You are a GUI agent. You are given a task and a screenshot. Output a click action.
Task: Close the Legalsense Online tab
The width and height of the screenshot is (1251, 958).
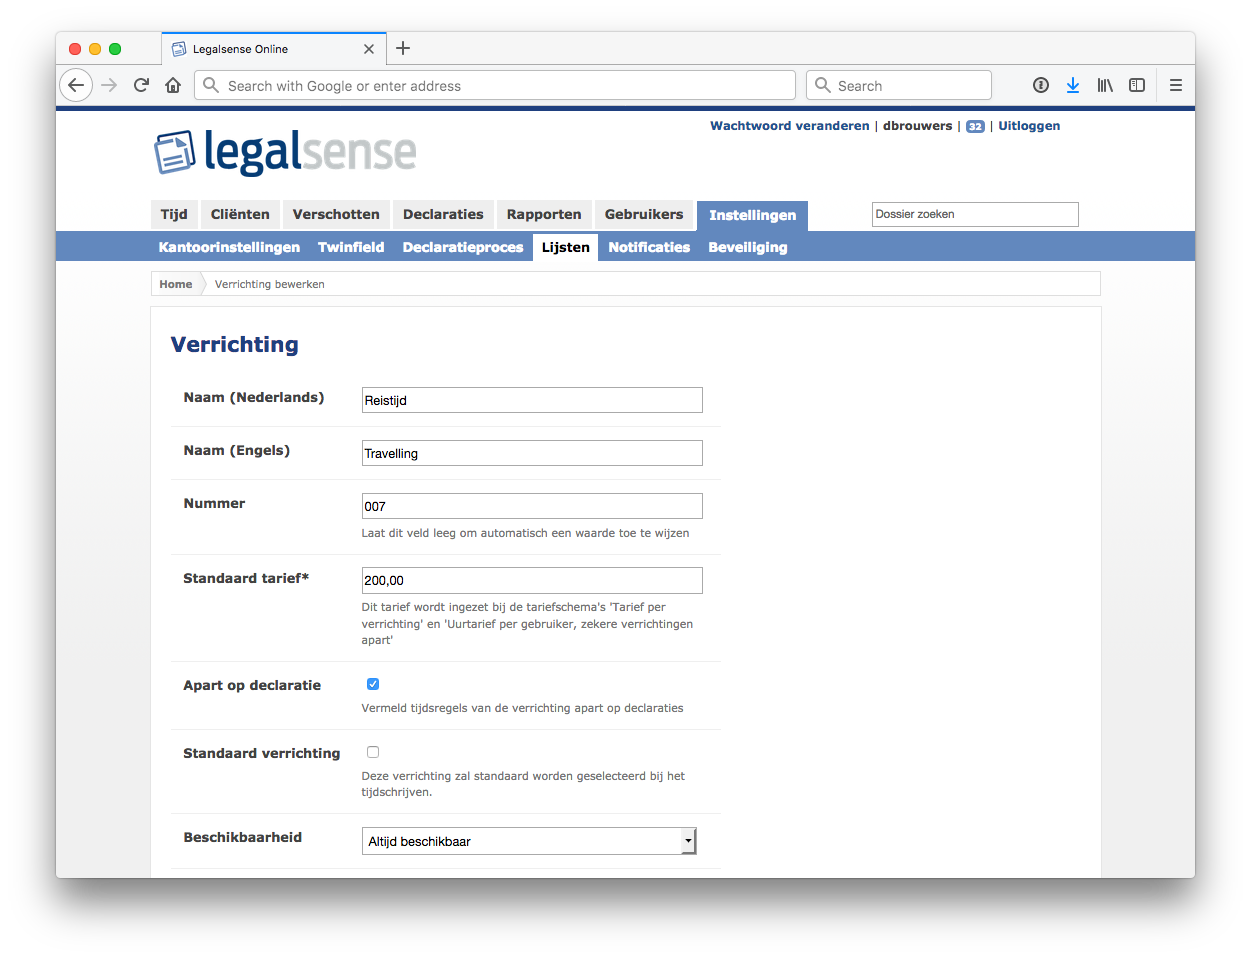click(369, 49)
